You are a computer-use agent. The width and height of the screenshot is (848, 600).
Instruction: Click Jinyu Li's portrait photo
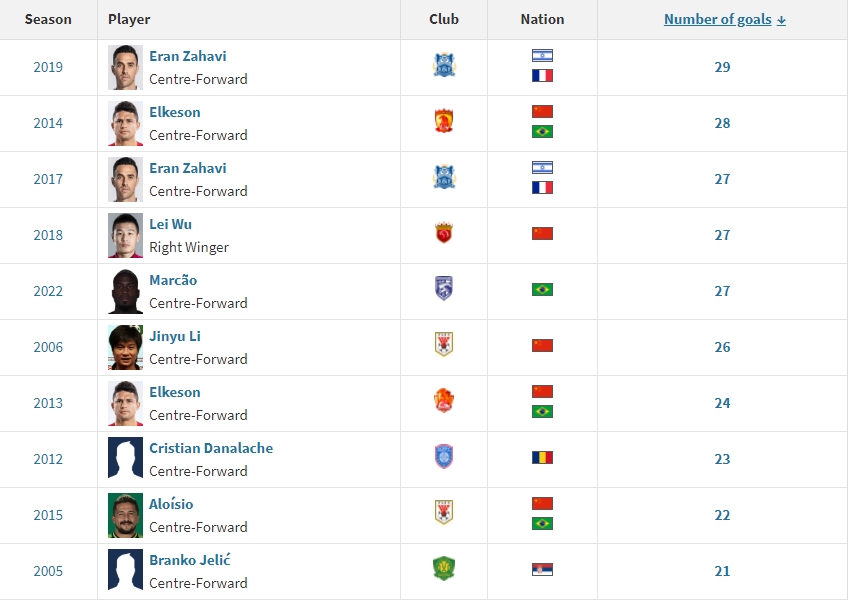point(126,347)
